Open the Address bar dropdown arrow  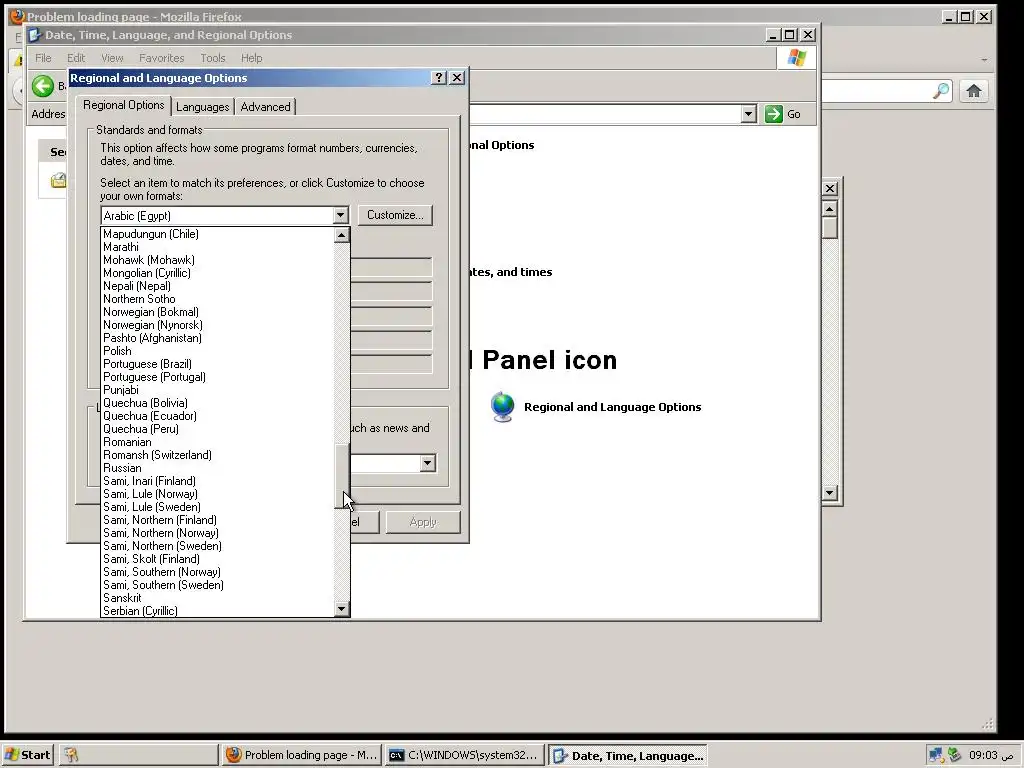click(748, 114)
